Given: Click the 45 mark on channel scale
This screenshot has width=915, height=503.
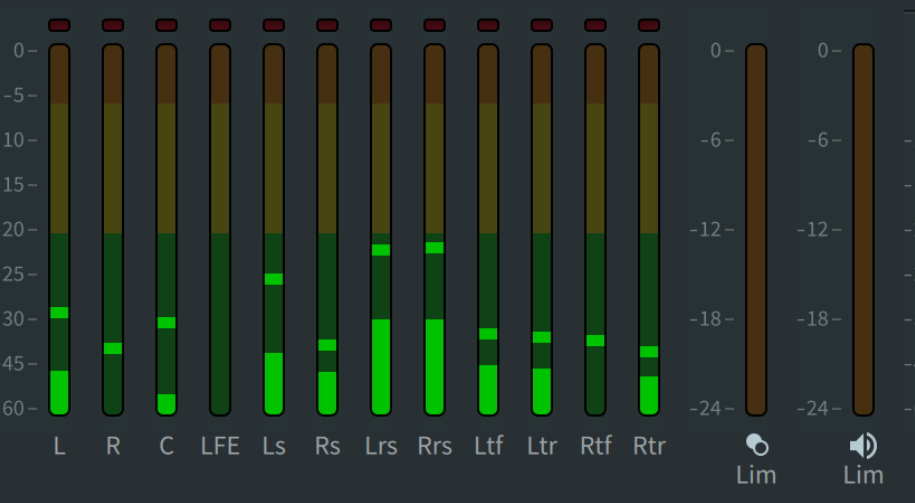Looking at the screenshot, I should pyautogui.click(x=13, y=364).
